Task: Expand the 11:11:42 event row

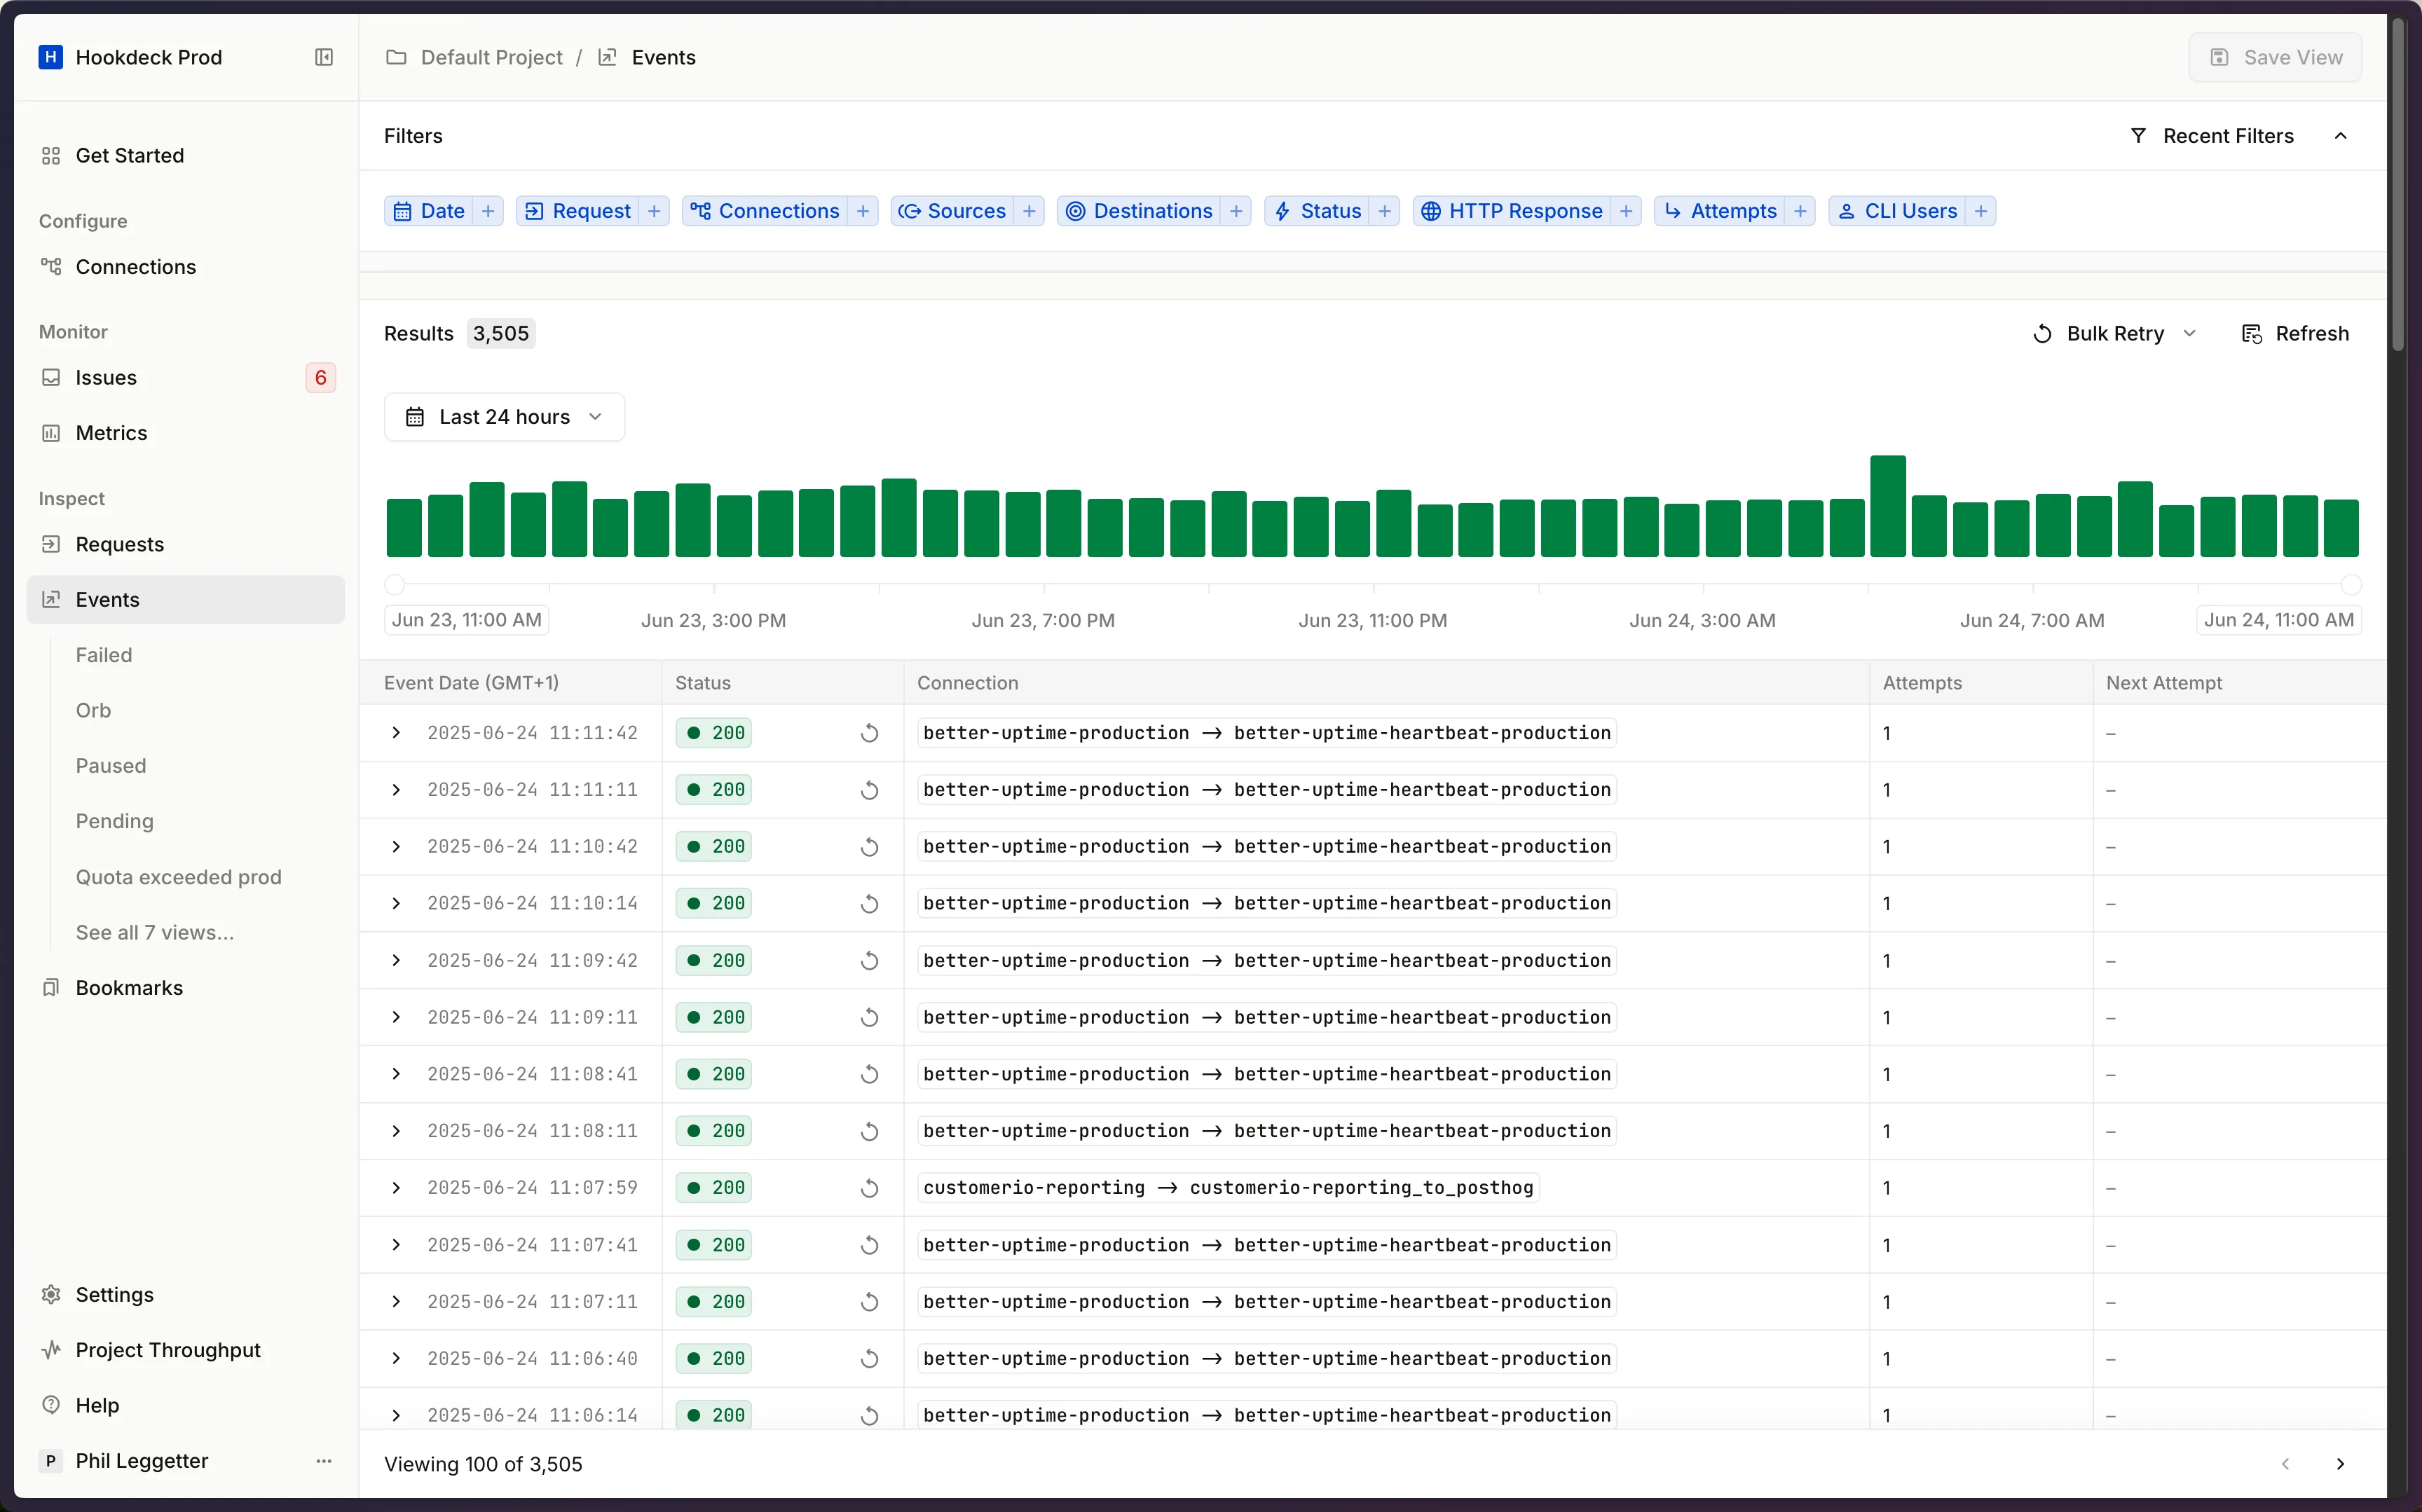Action: 396,733
